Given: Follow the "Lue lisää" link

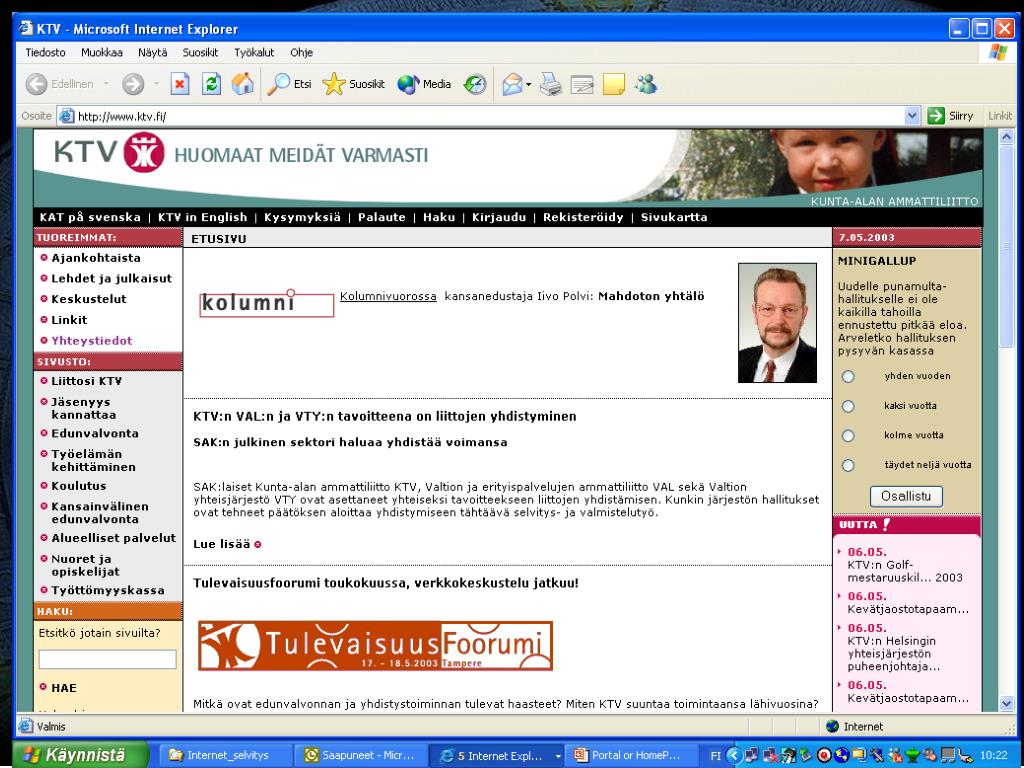Looking at the screenshot, I should click(x=222, y=544).
